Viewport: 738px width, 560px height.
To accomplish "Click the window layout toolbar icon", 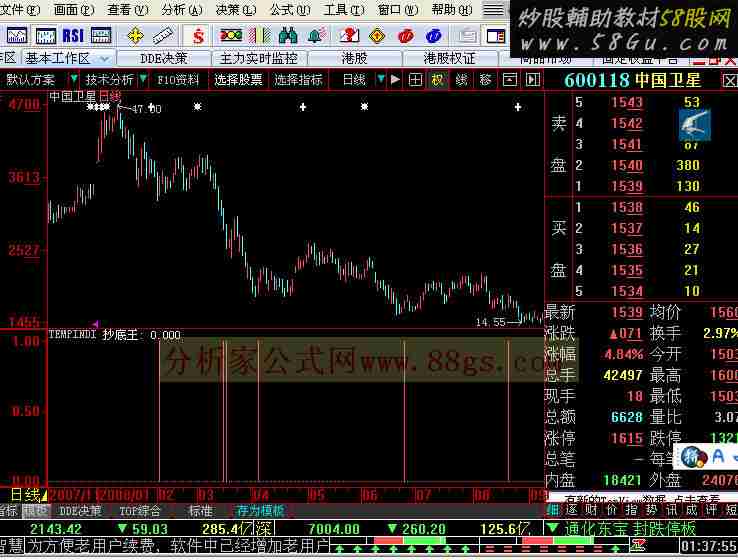I will (x=495, y=36).
